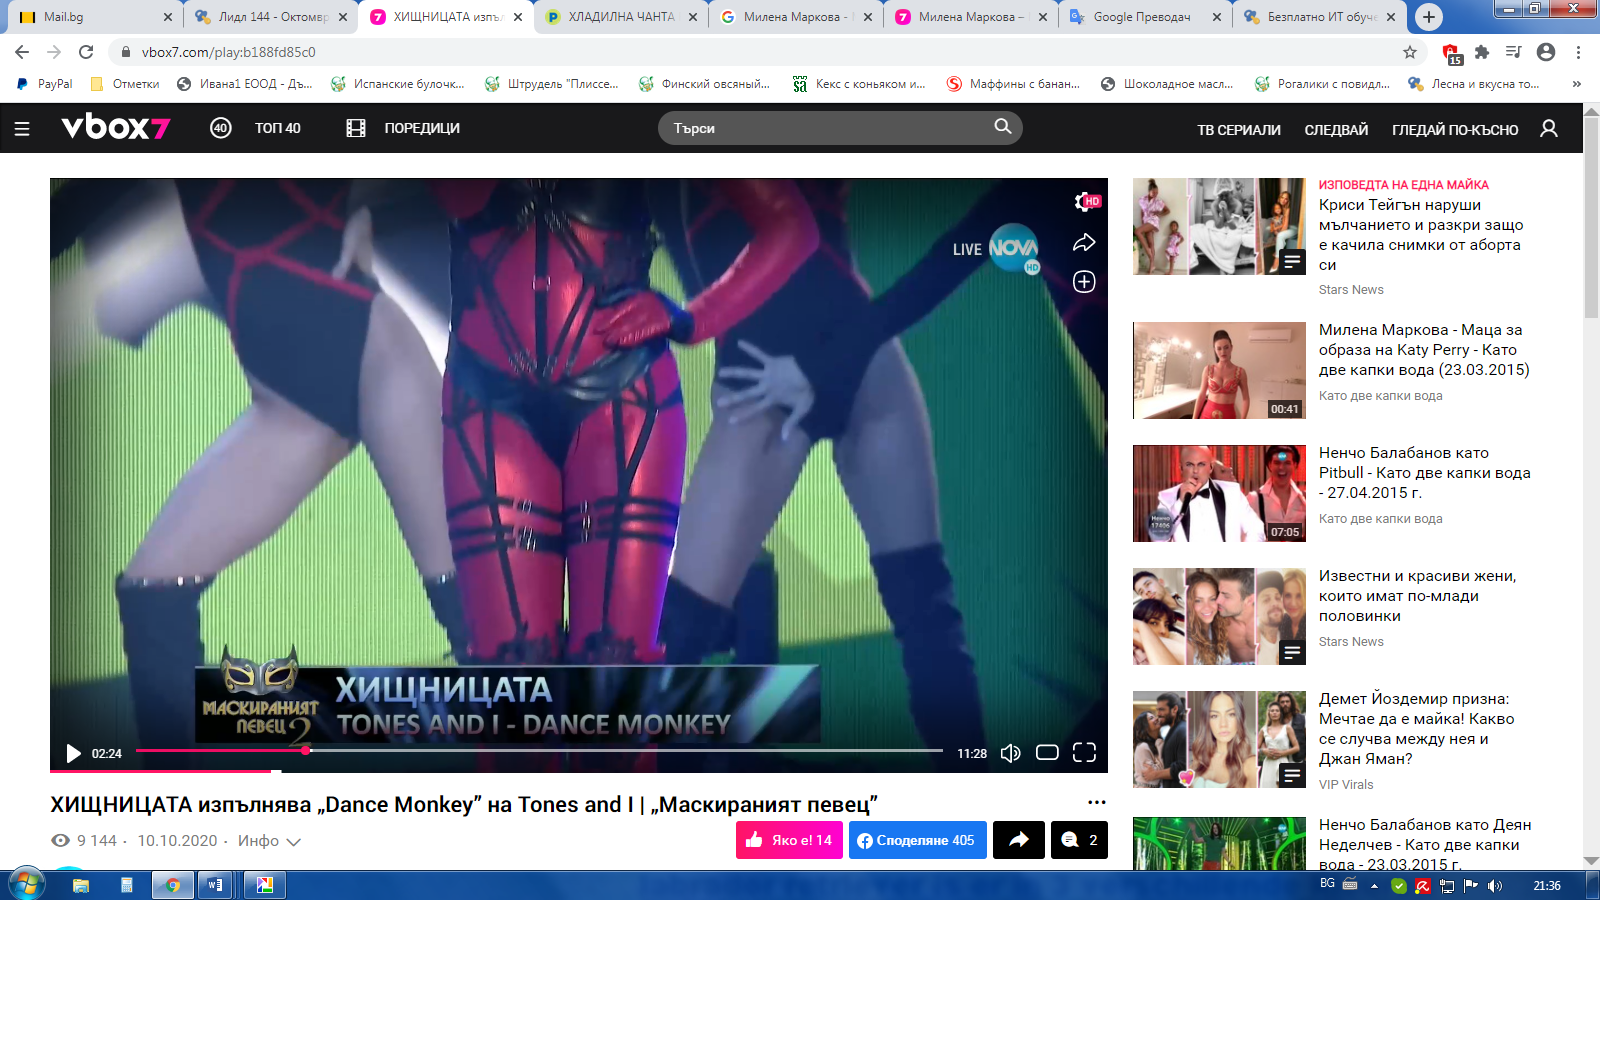The width and height of the screenshot is (1600, 1060).
Task: Click the taskbar volume icon
Action: click(1495, 886)
